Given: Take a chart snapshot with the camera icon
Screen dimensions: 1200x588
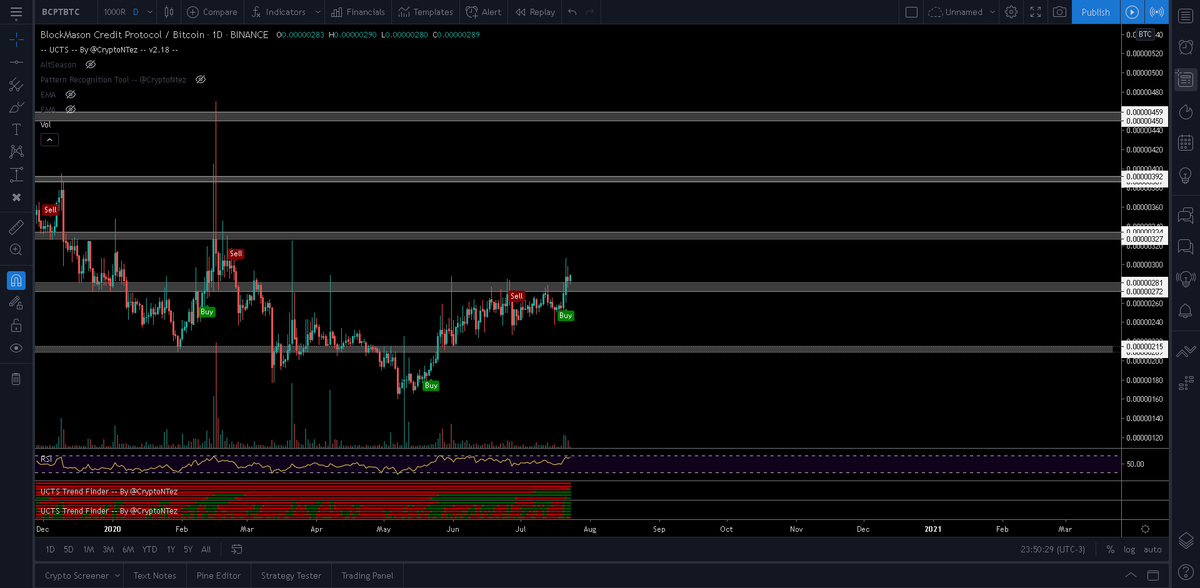Looking at the screenshot, I should (1060, 12).
